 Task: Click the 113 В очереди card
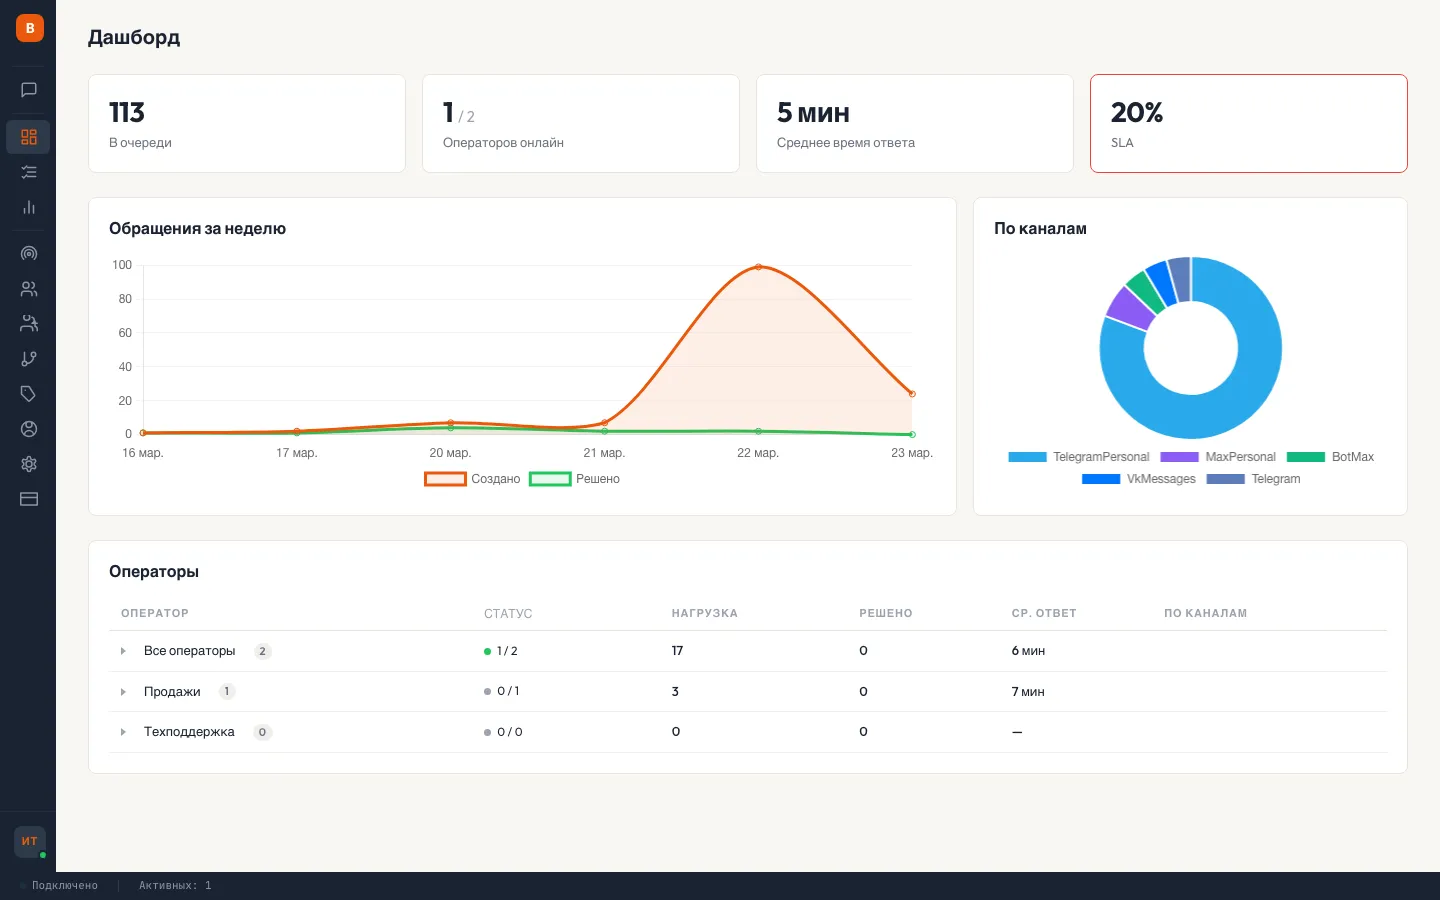[x=247, y=124]
